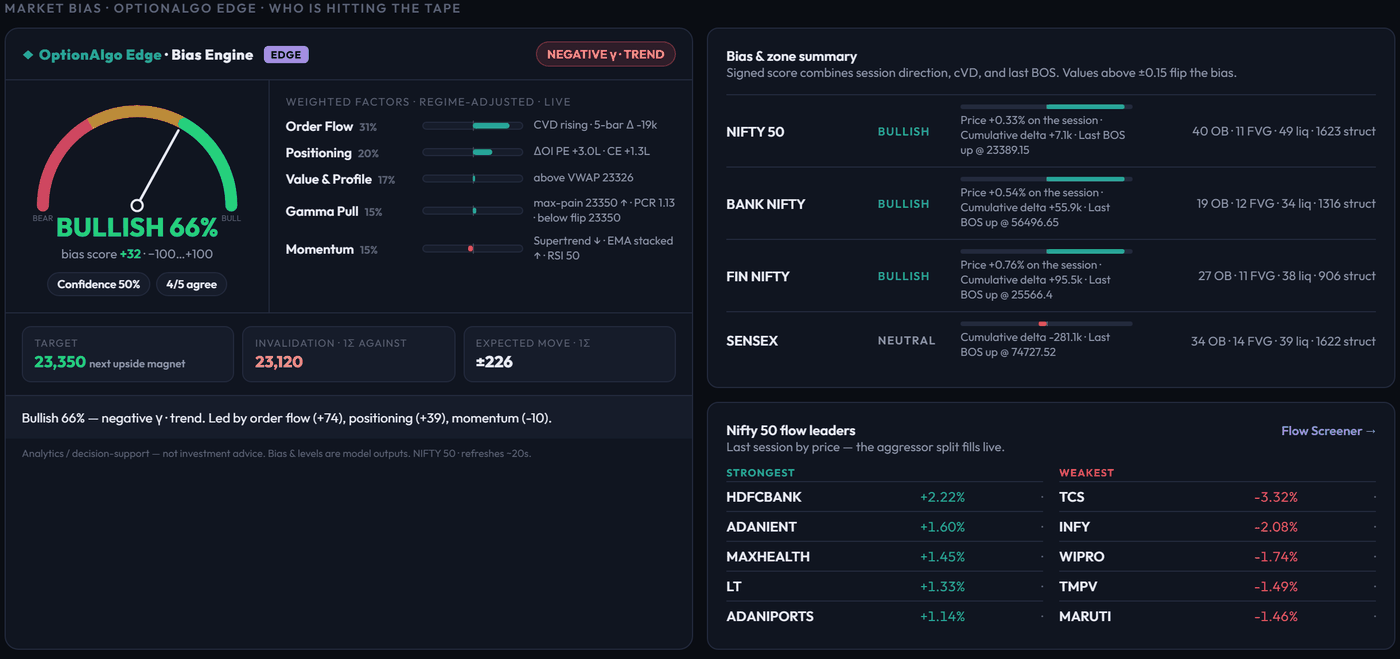This screenshot has width=1400, height=659.
Task: Click the OptionAlgo Edge diamond logo icon
Action: point(28,55)
